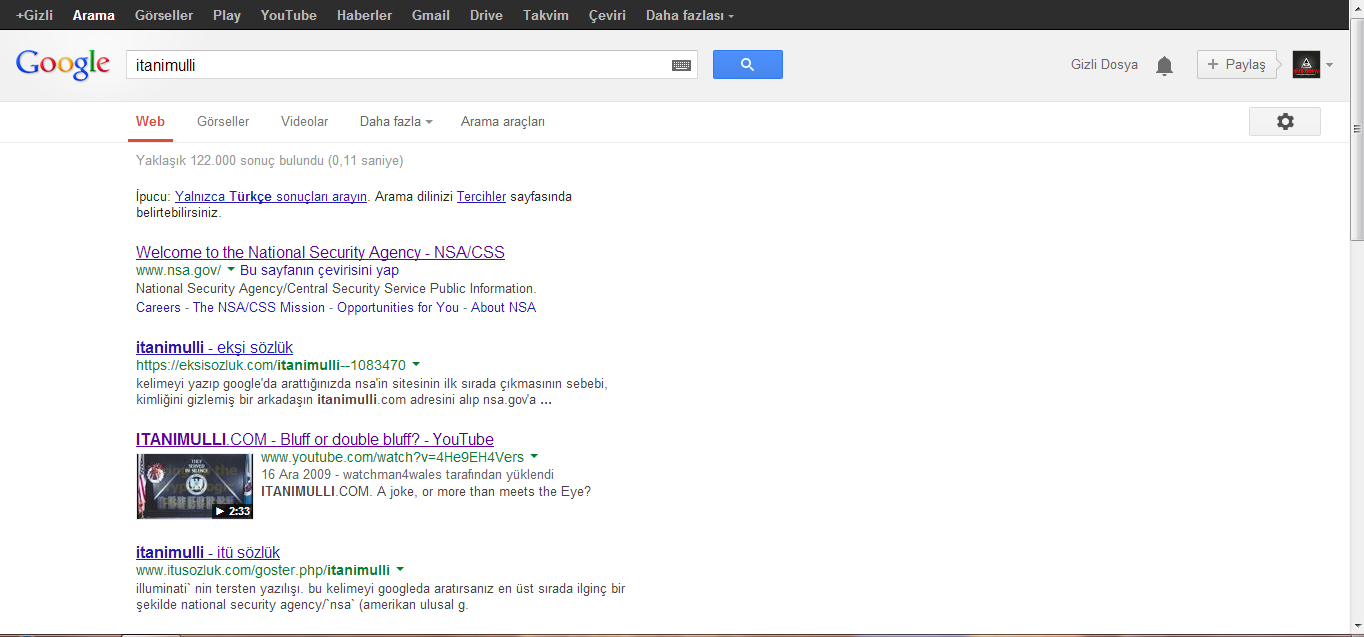
Task: Open Arama araçları search tools
Action: tap(503, 121)
